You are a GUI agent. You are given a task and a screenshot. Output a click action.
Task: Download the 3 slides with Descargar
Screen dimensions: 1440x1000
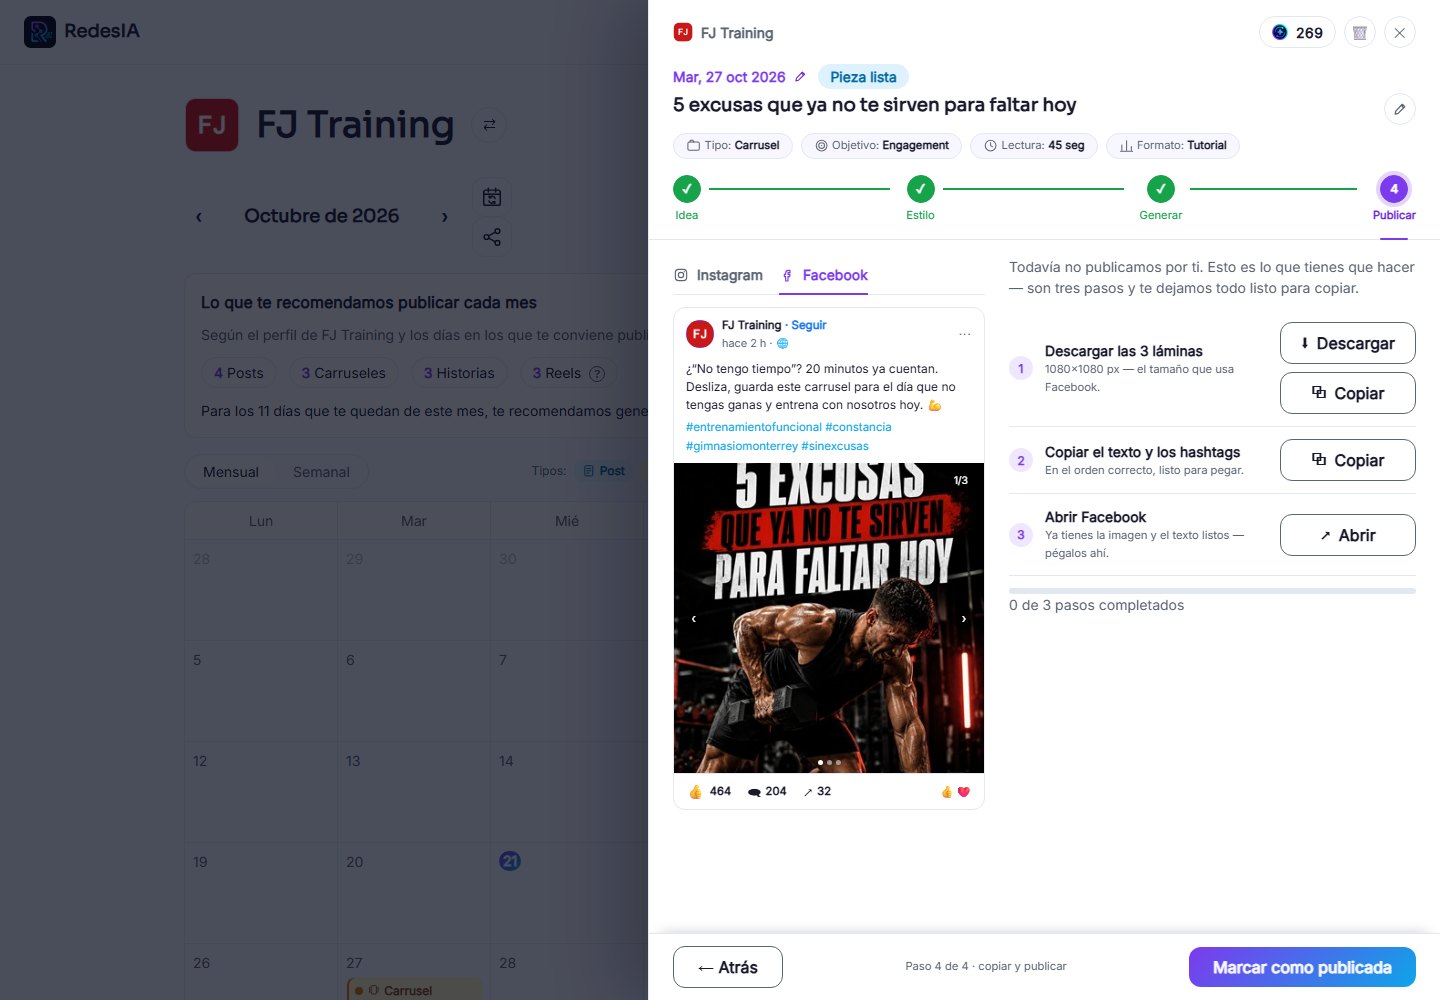(1347, 343)
